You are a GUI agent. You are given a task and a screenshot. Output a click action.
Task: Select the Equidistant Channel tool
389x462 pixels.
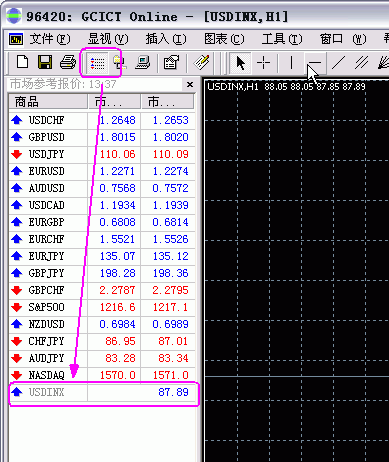(x=362, y=63)
